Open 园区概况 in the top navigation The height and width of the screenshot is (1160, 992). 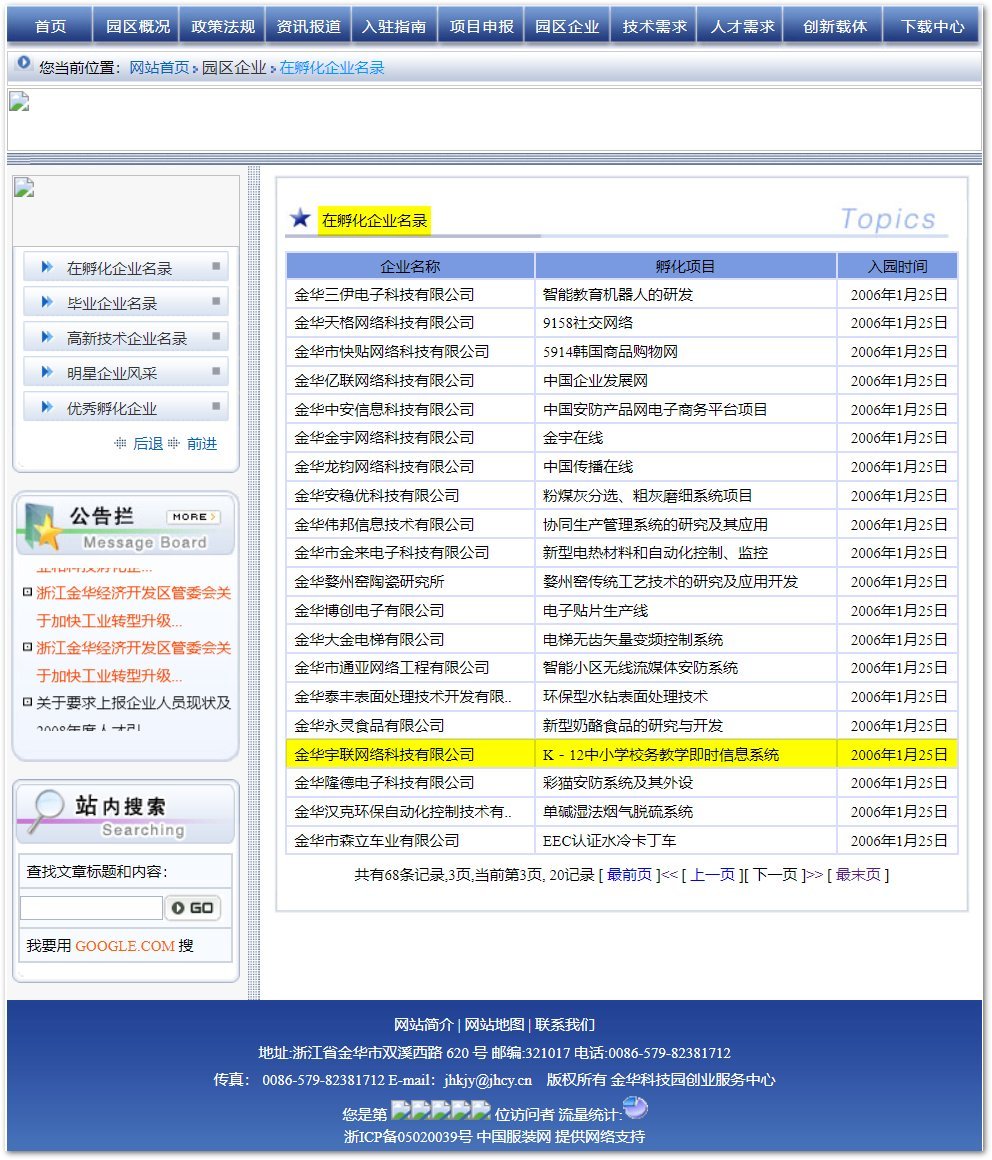tap(138, 27)
